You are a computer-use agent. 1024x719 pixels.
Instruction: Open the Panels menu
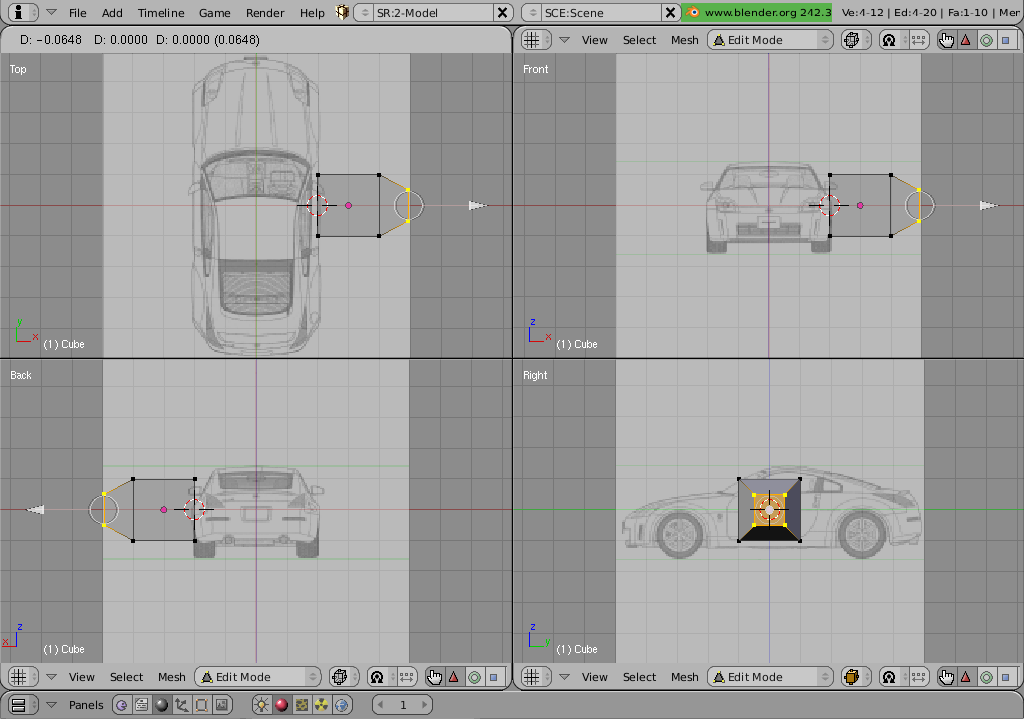click(86, 705)
